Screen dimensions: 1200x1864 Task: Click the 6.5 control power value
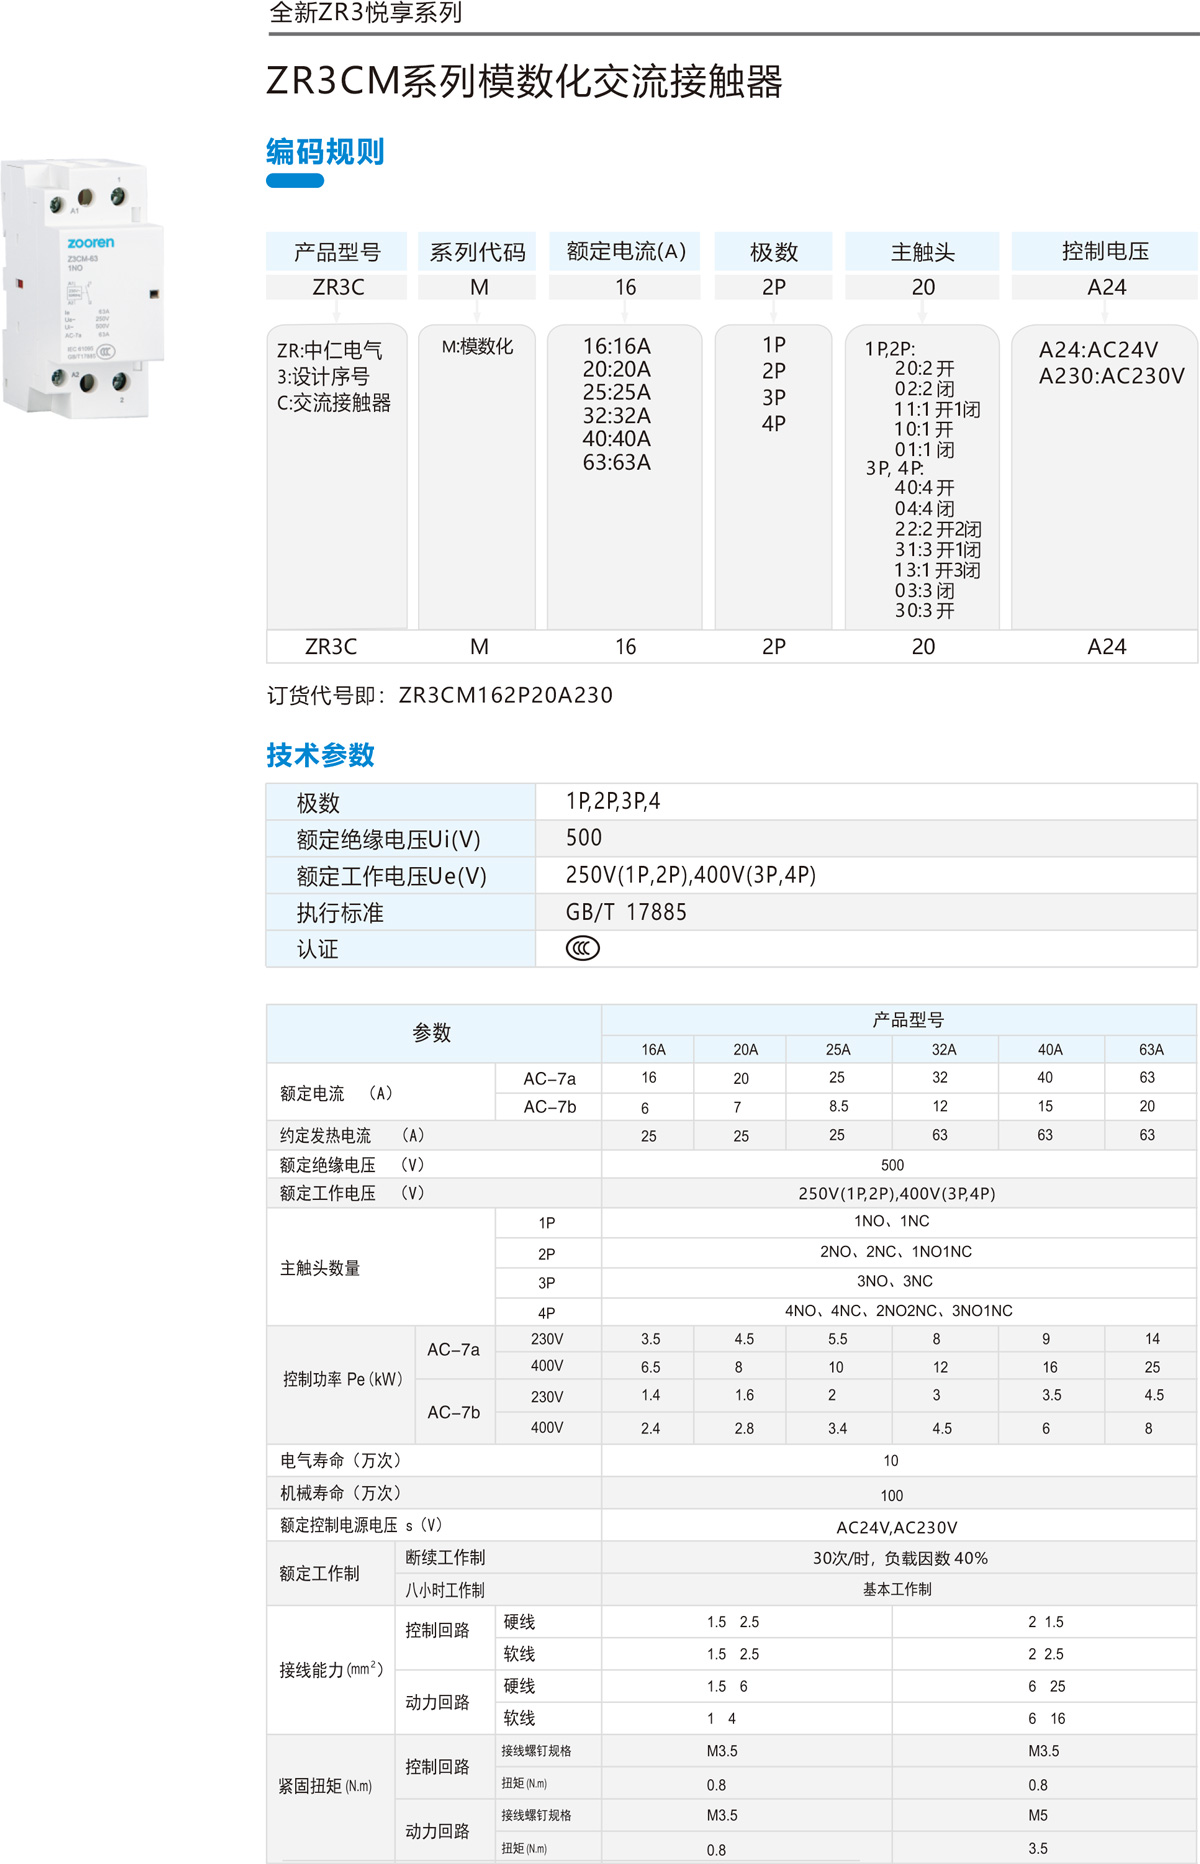point(651,1367)
